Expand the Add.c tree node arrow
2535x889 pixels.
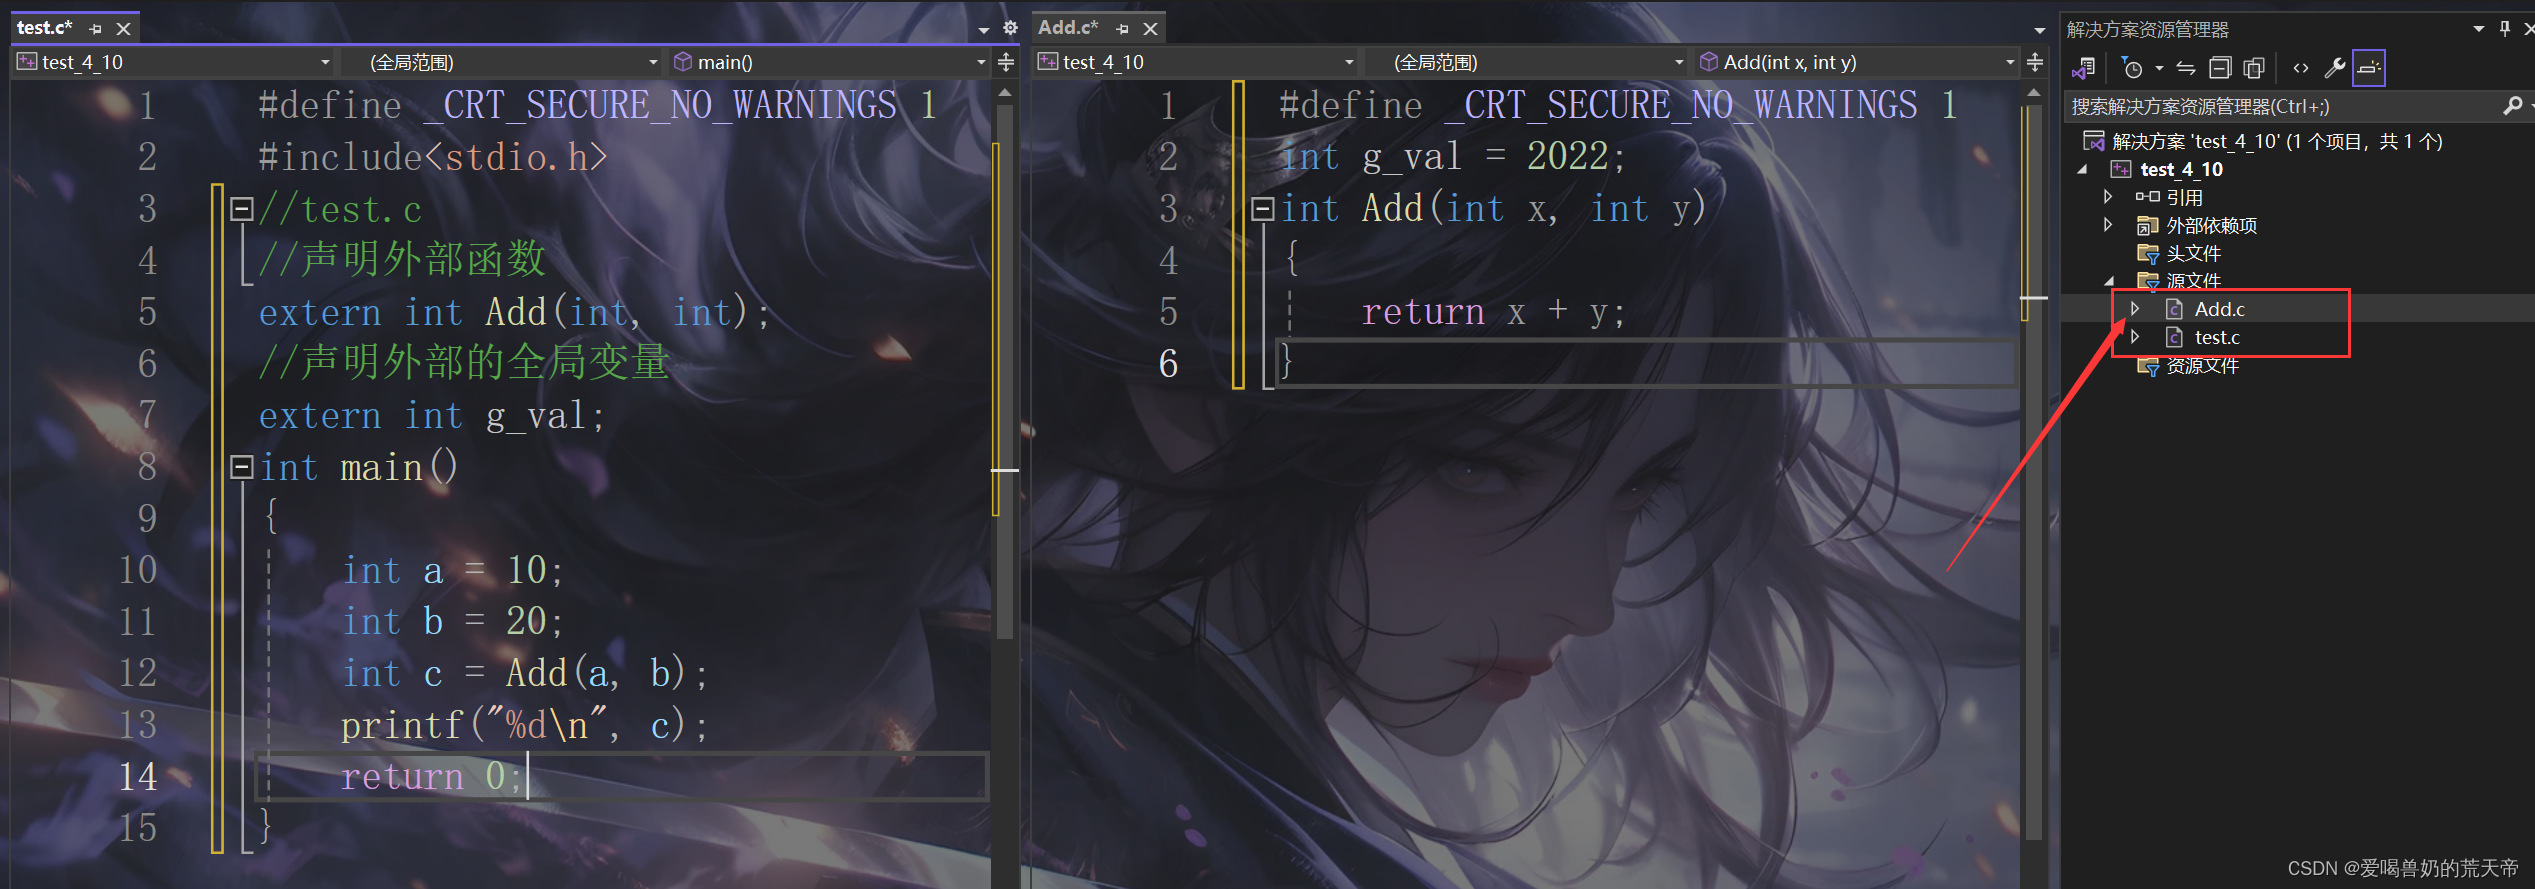point(2135,309)
